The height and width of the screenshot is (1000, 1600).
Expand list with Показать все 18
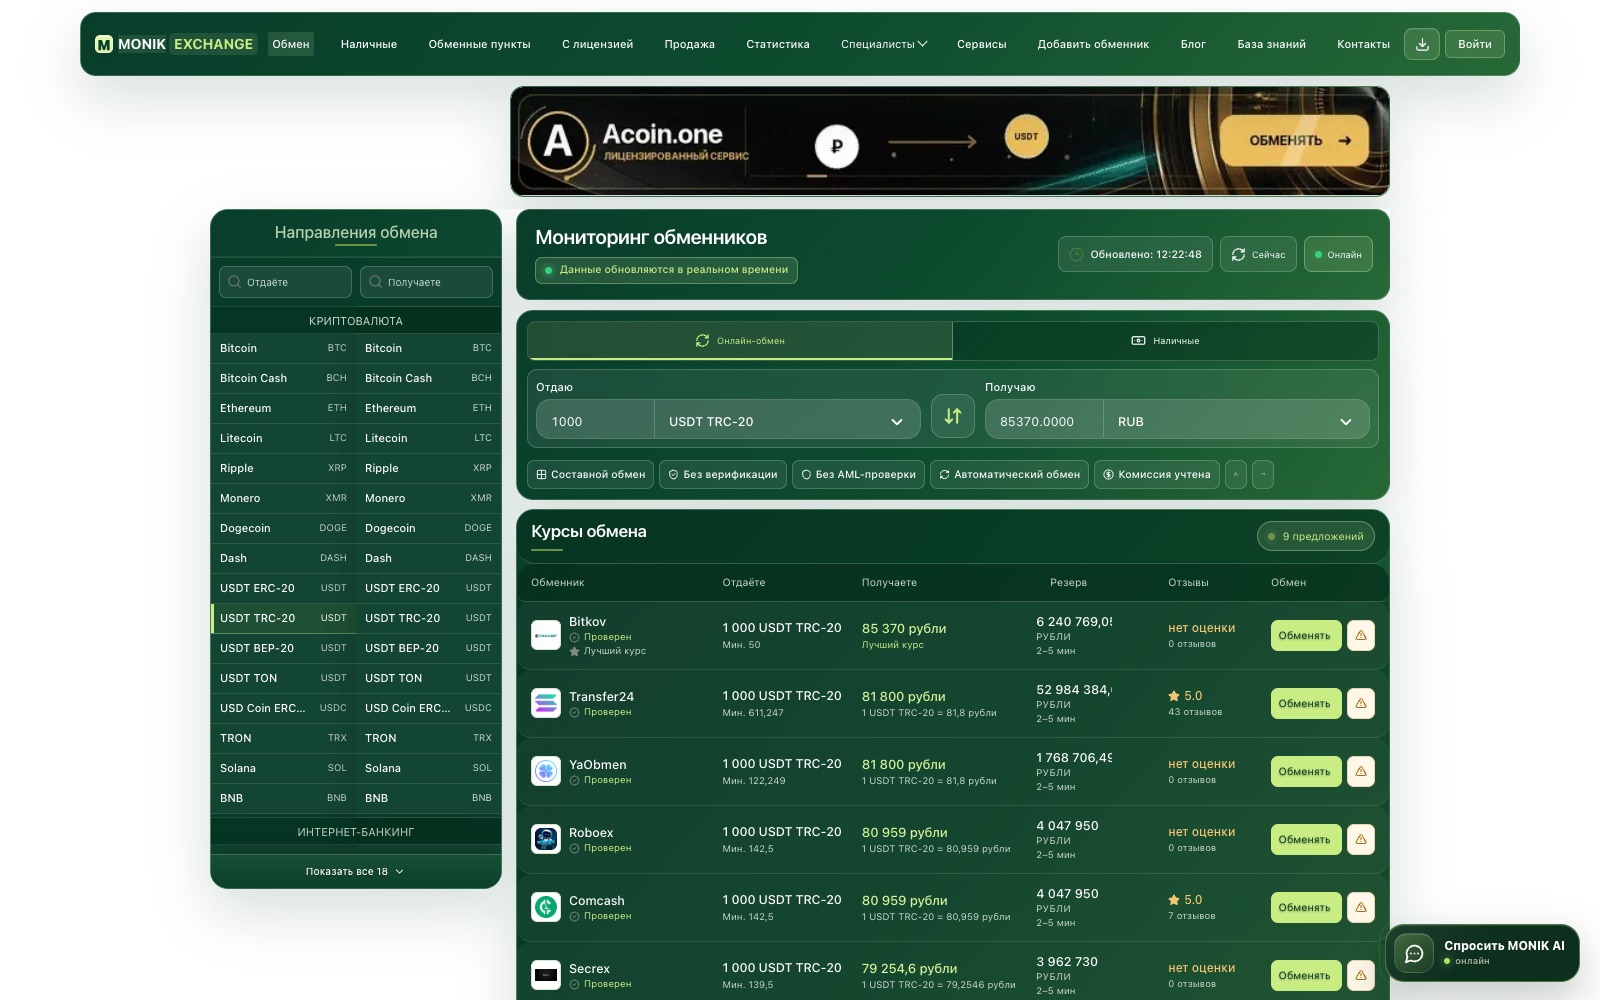[355, 871]
